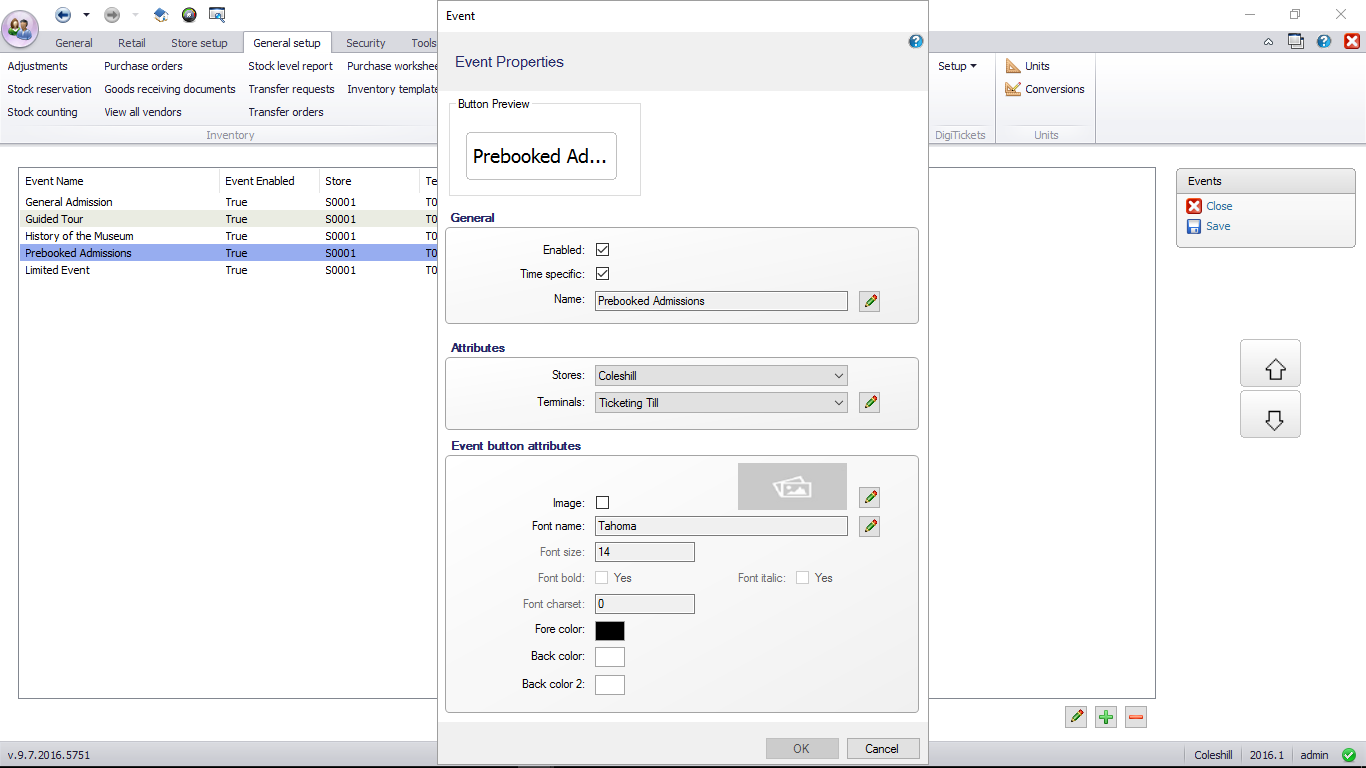
Task: Click the green plus add event icon
Action: pyautogui.click(x=1105, y=717)
